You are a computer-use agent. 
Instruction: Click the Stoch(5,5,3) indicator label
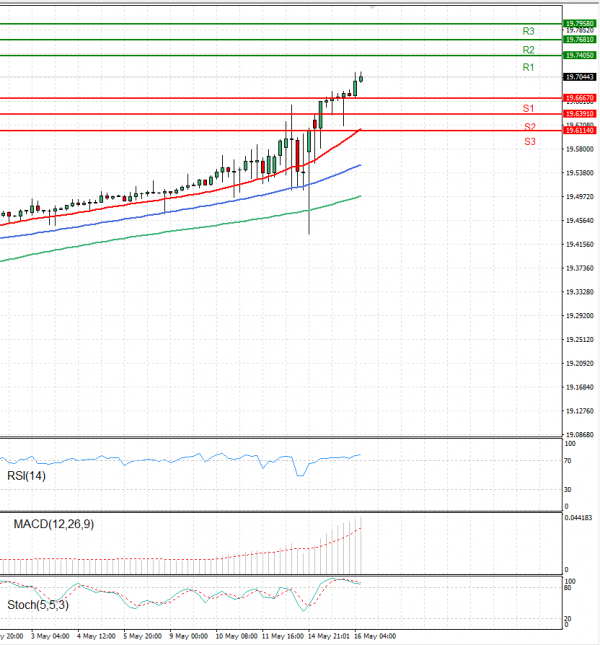pos(38,605)
